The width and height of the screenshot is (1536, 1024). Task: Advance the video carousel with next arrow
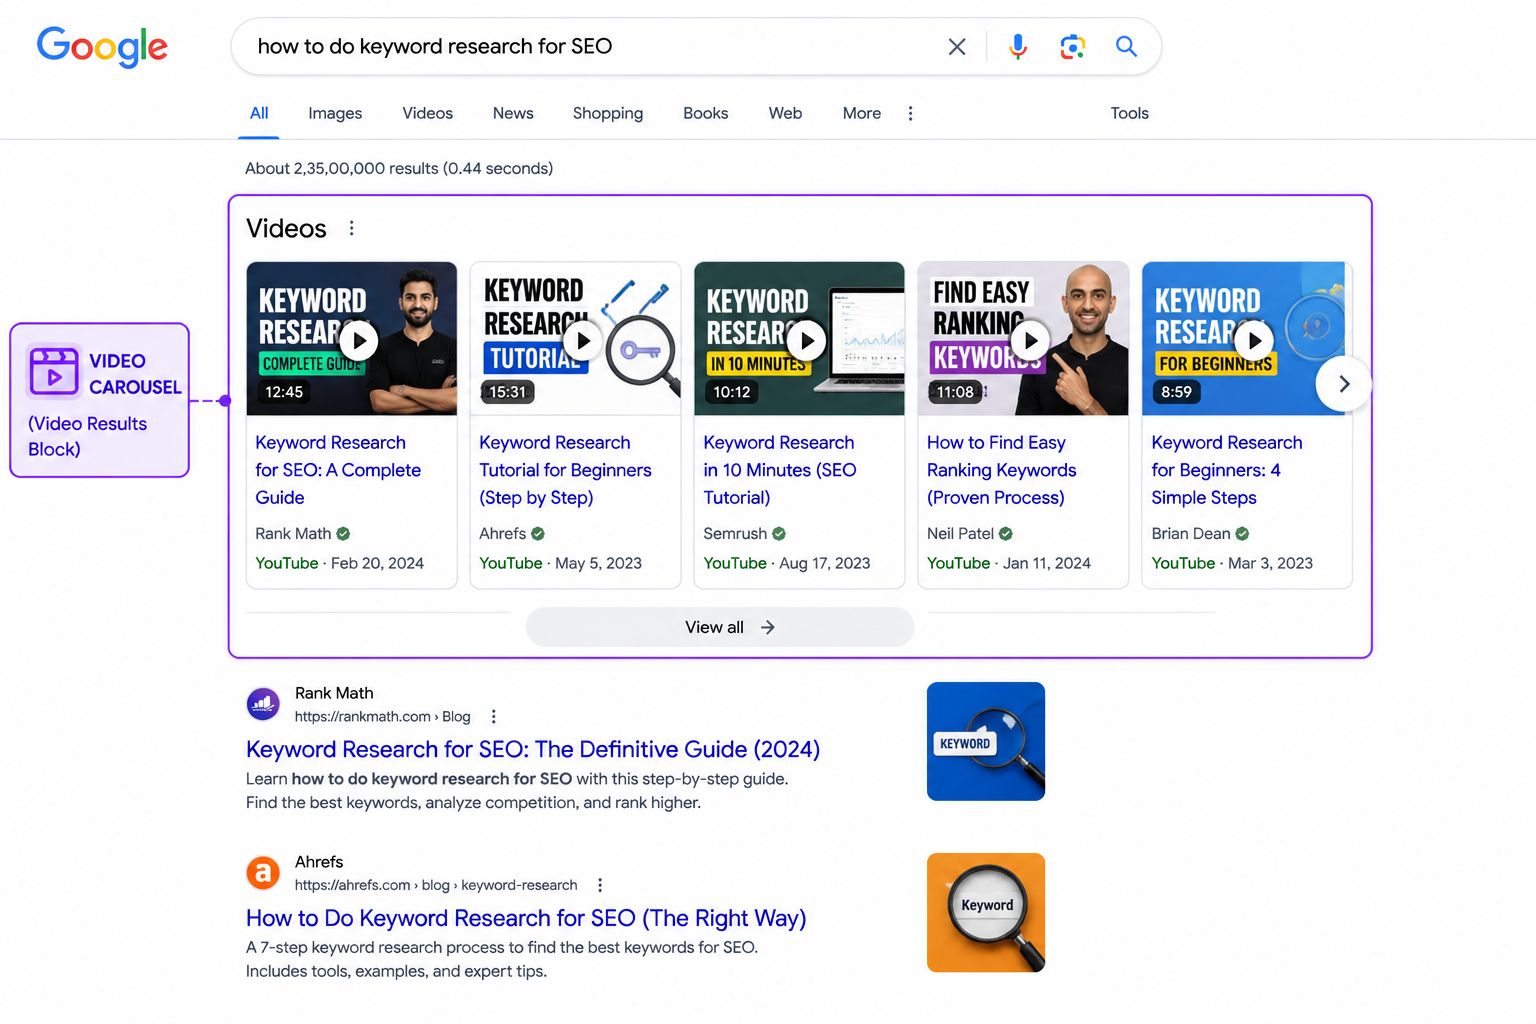tap(1343, 383)
